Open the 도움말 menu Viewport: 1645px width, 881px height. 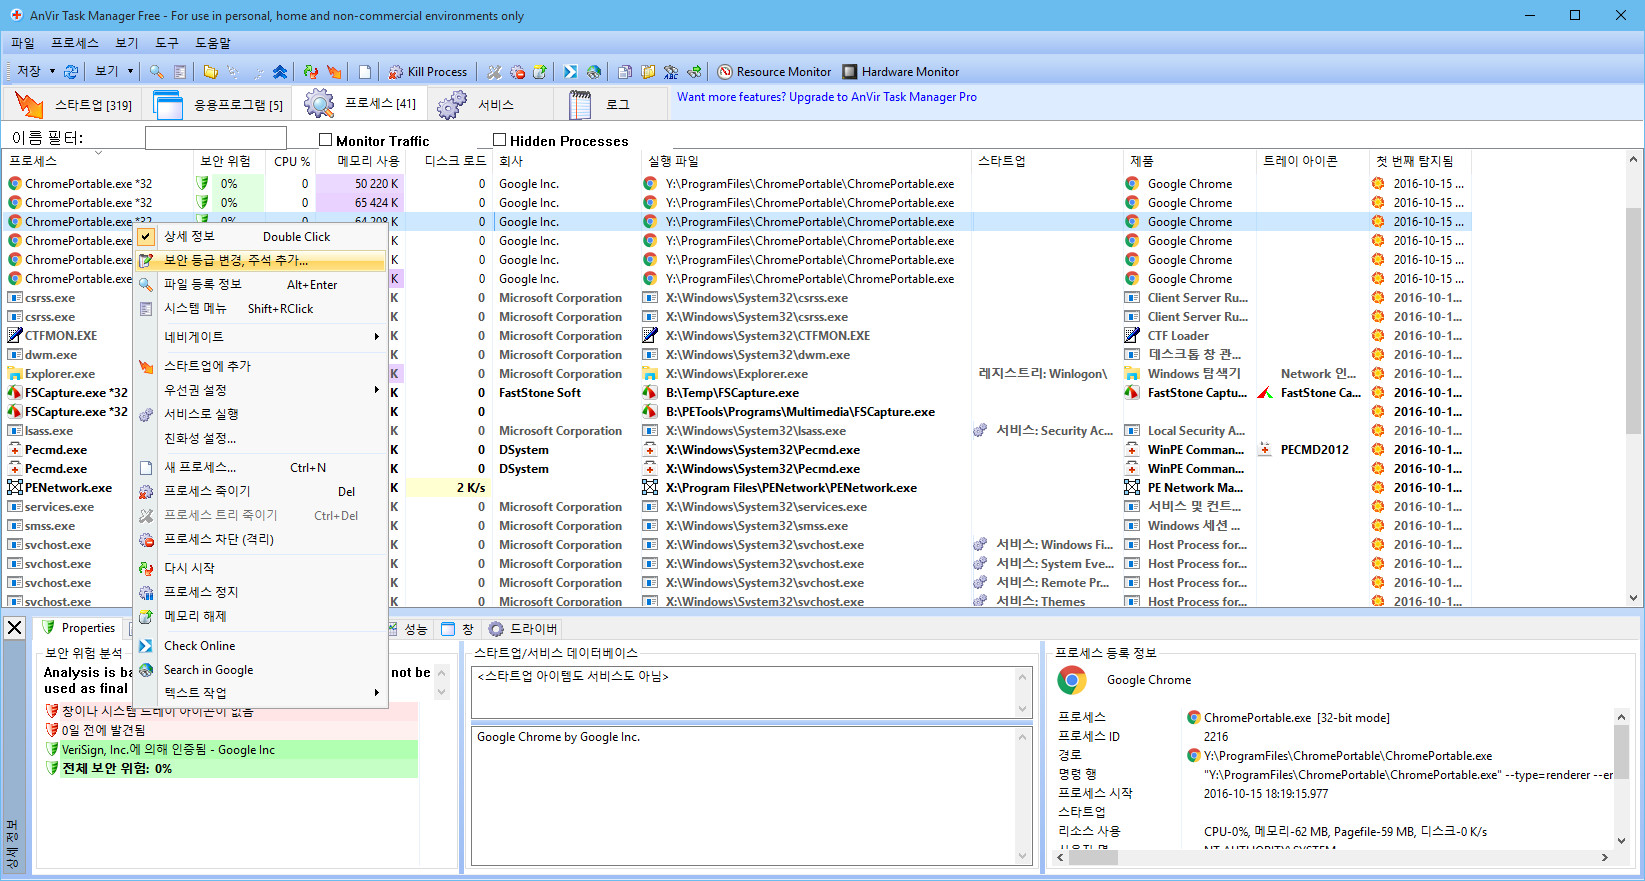(x=213, y=43)
